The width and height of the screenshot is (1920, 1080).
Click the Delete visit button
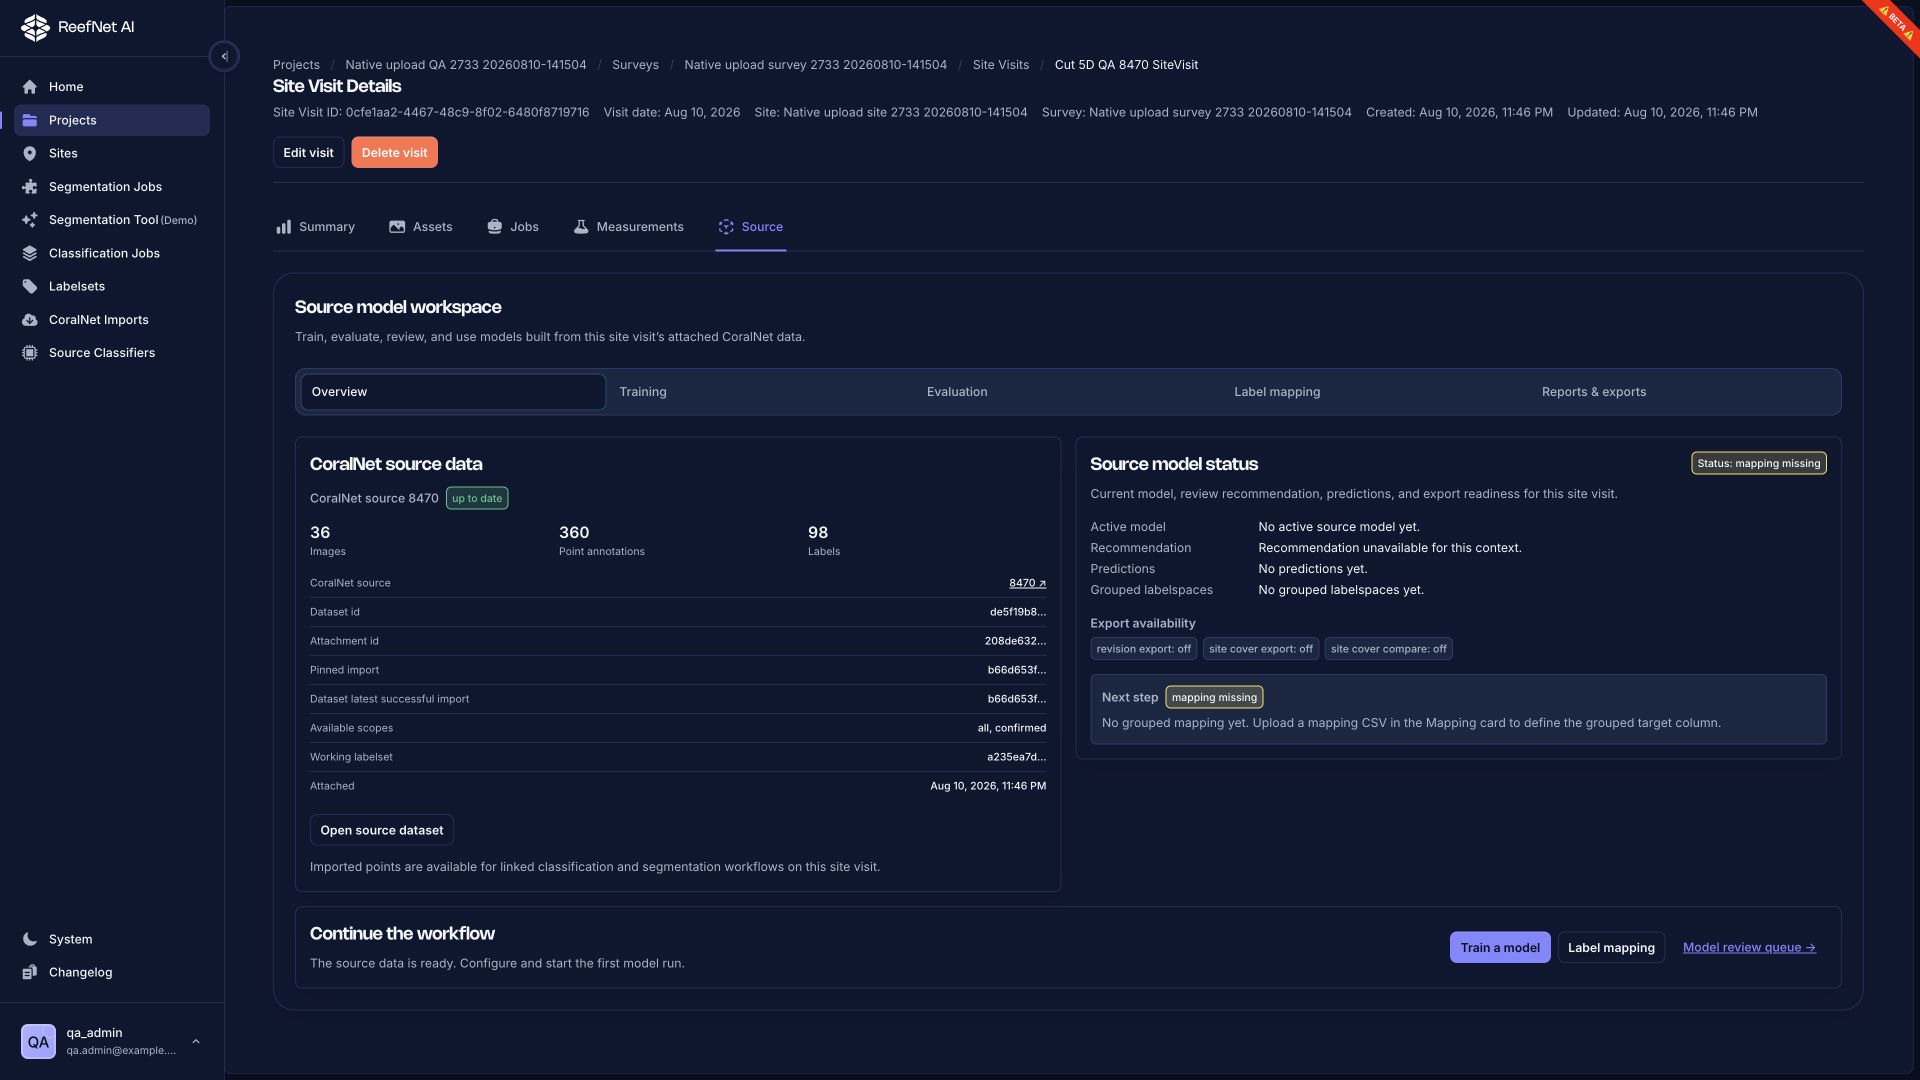tap(394, 153)
